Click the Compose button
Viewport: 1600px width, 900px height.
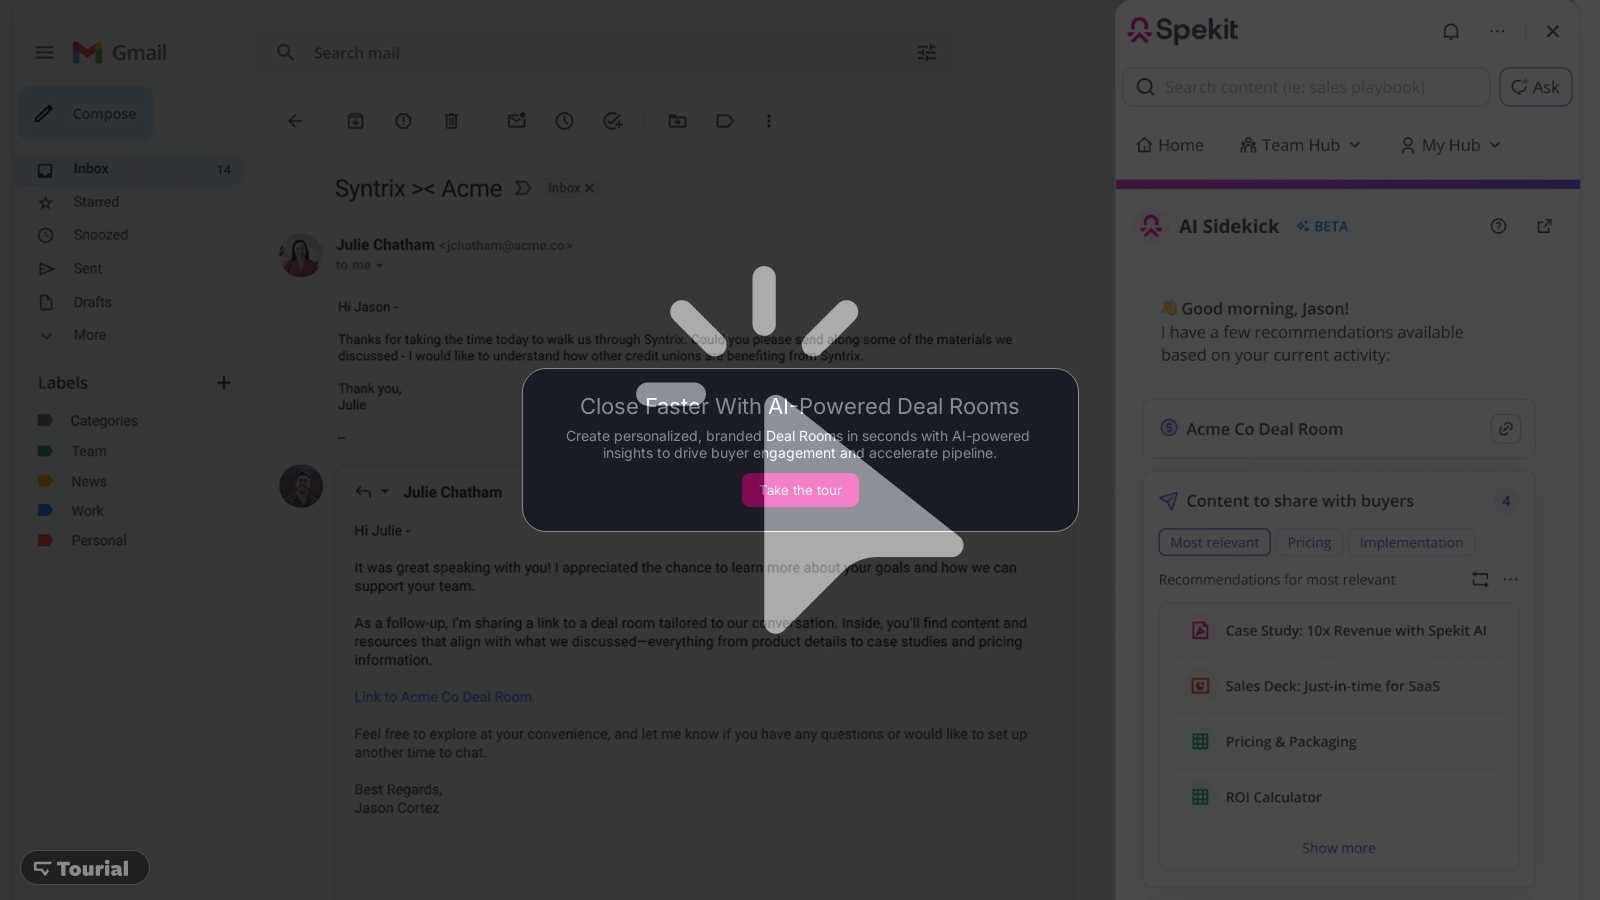point(86,114)
